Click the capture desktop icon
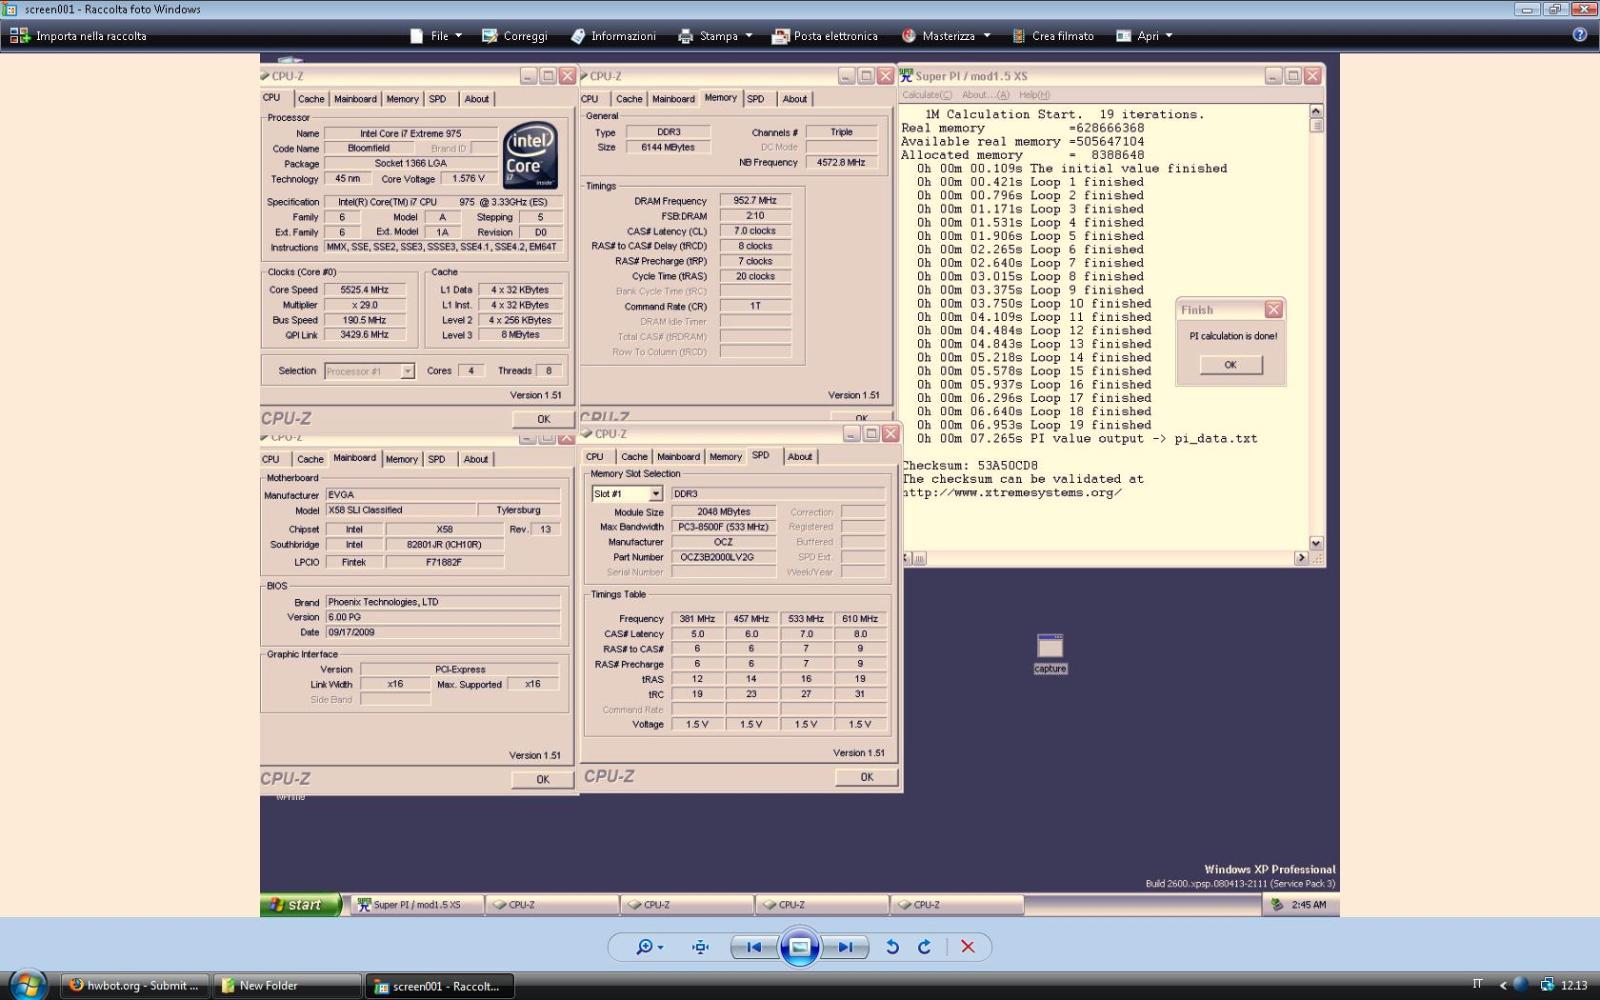The height and width of the screenshot is (1000, 1600). pos(1050,654)
